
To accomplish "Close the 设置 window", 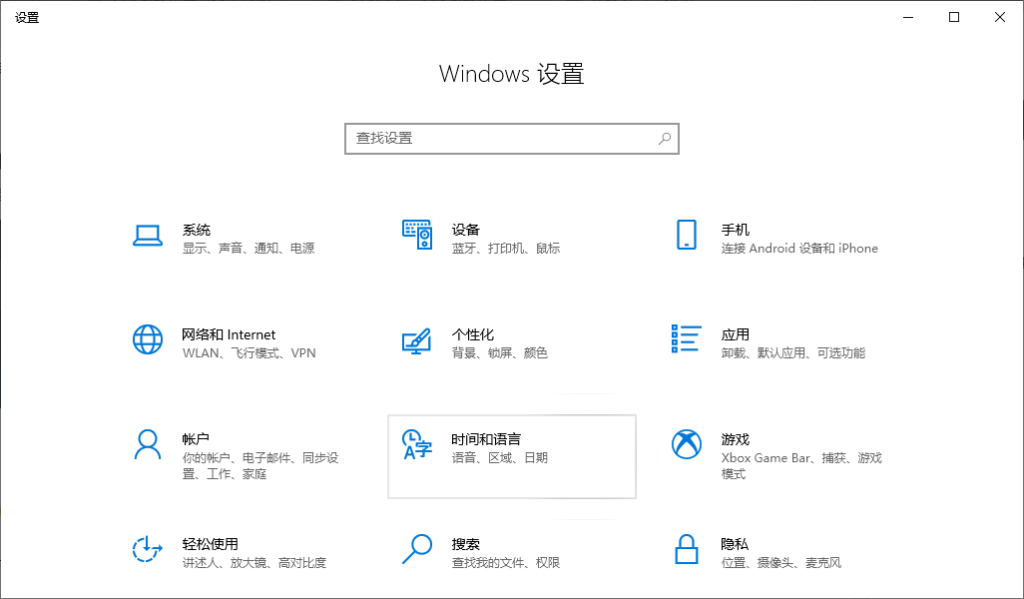I will pyautogui.click(x=1000, y=17).
